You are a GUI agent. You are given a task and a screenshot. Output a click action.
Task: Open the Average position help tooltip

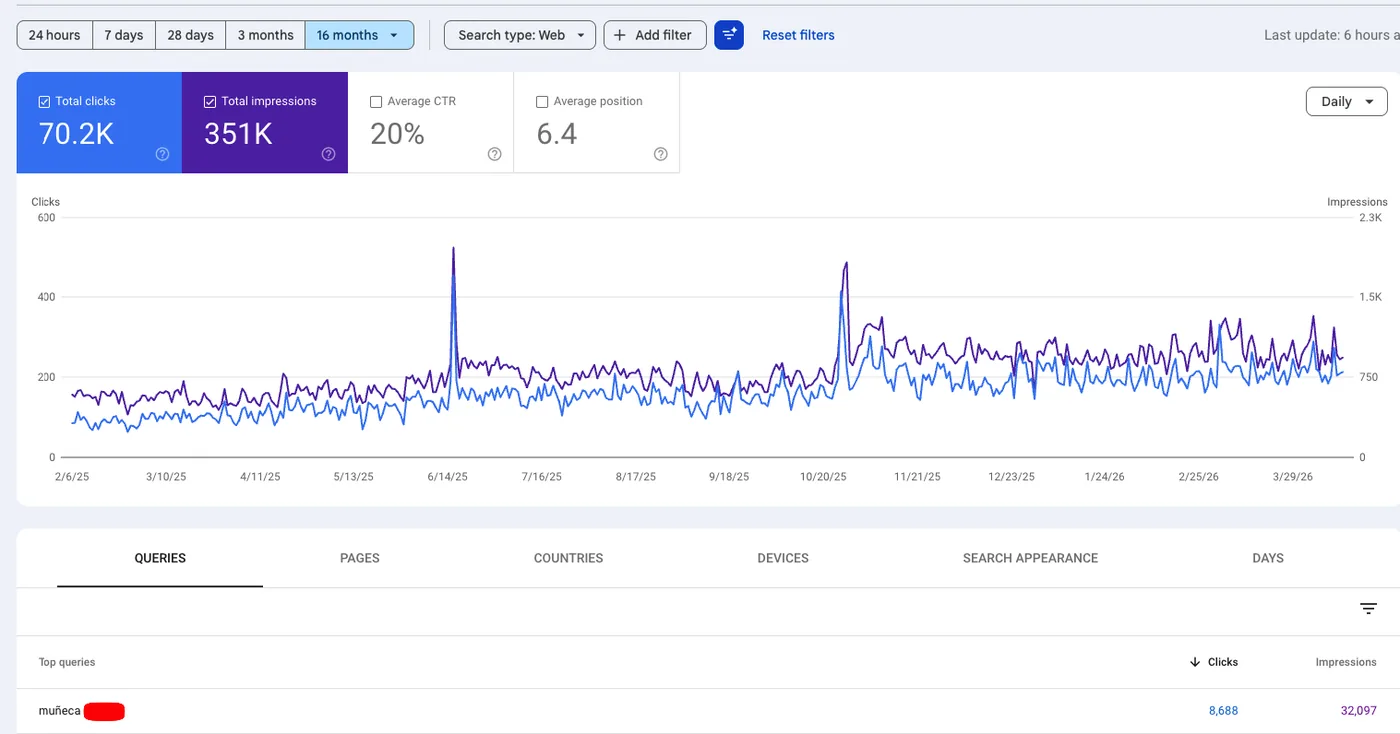[660, 154]
